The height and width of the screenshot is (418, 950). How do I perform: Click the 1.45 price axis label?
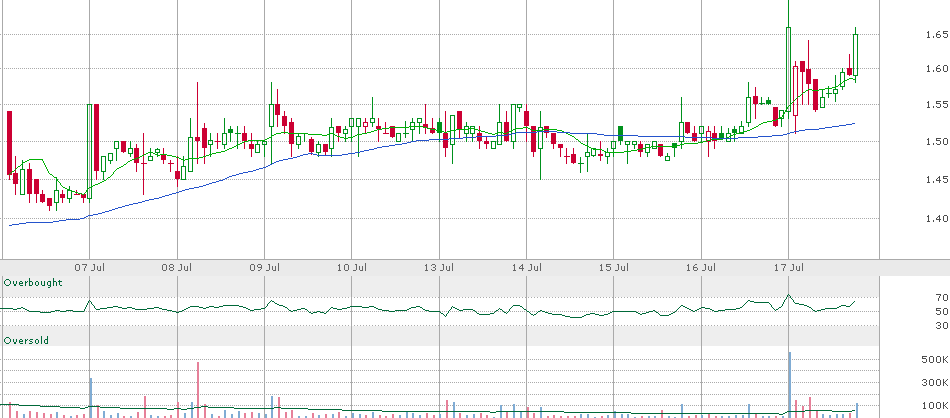(x=937, y=179)
